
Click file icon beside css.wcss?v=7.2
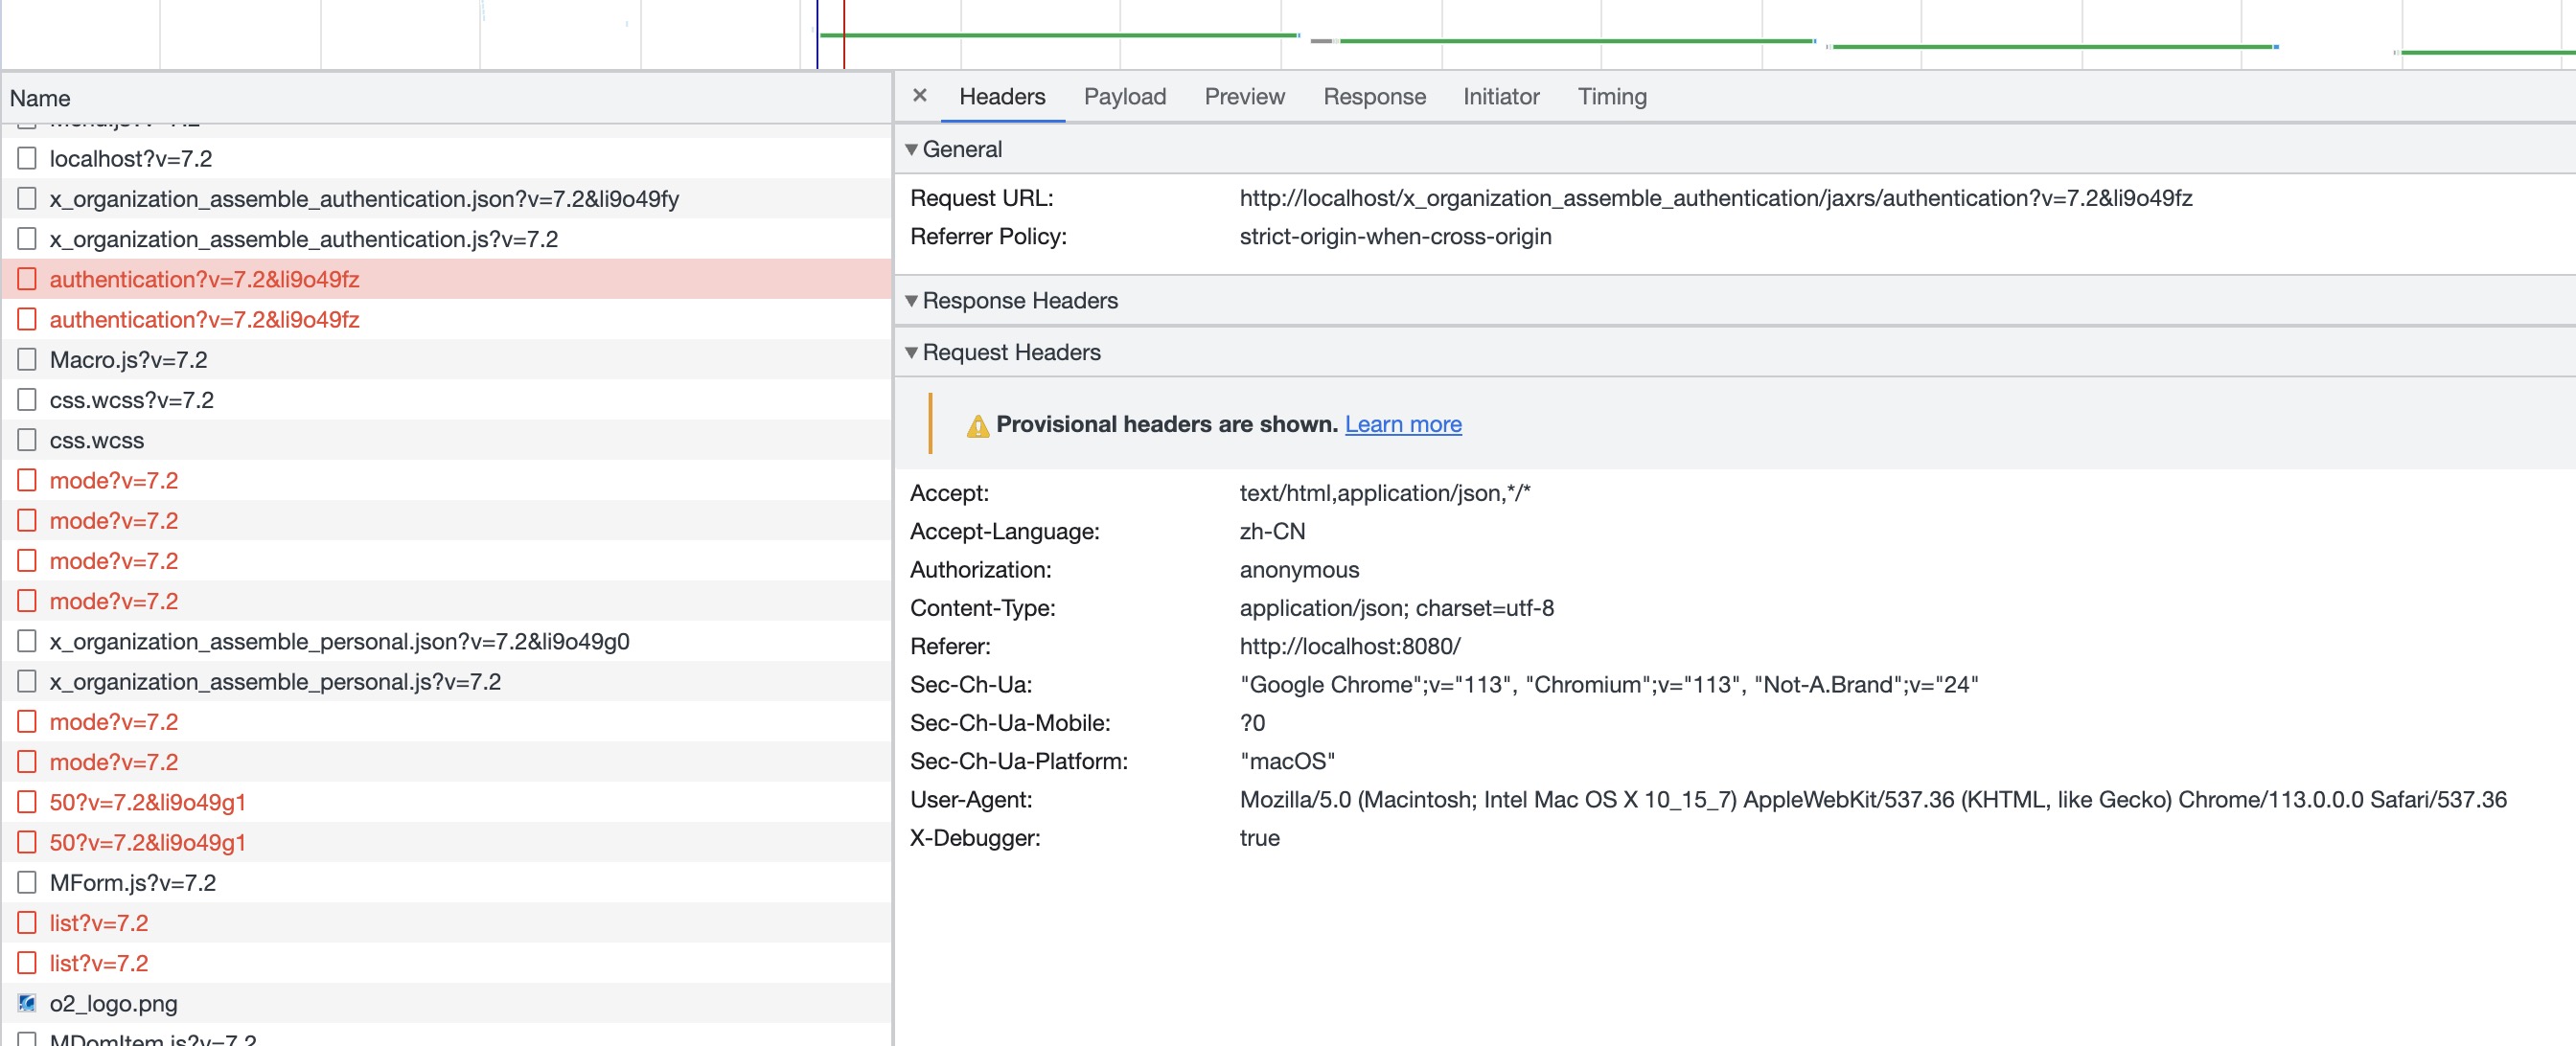(27, 400)
